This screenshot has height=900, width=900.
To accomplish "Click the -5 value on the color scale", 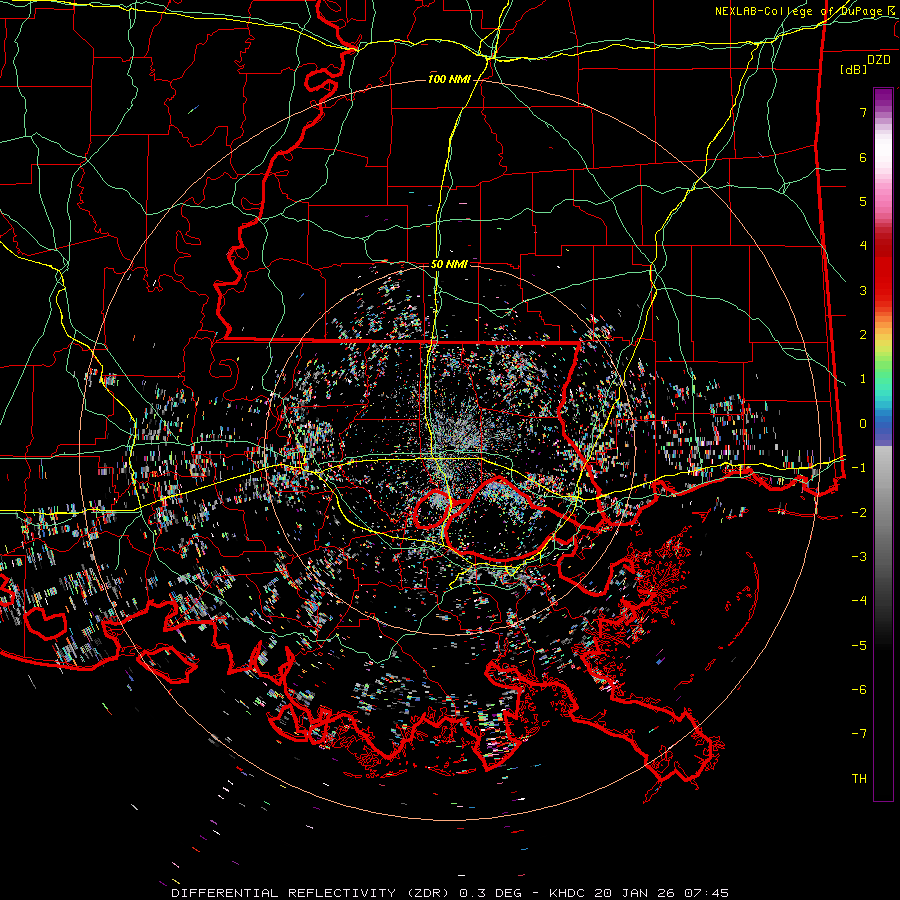I will [859, 645].
